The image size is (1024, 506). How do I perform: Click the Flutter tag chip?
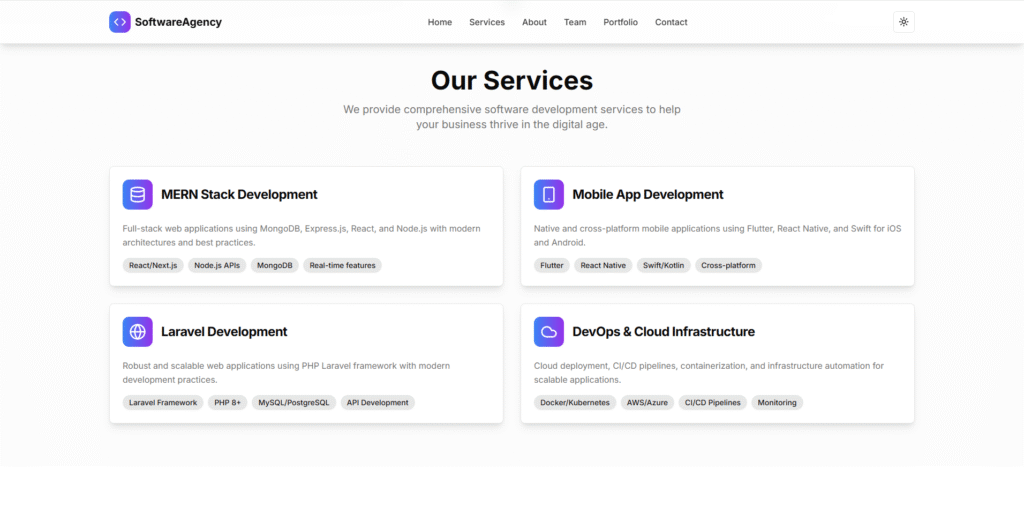coord(552,266)
